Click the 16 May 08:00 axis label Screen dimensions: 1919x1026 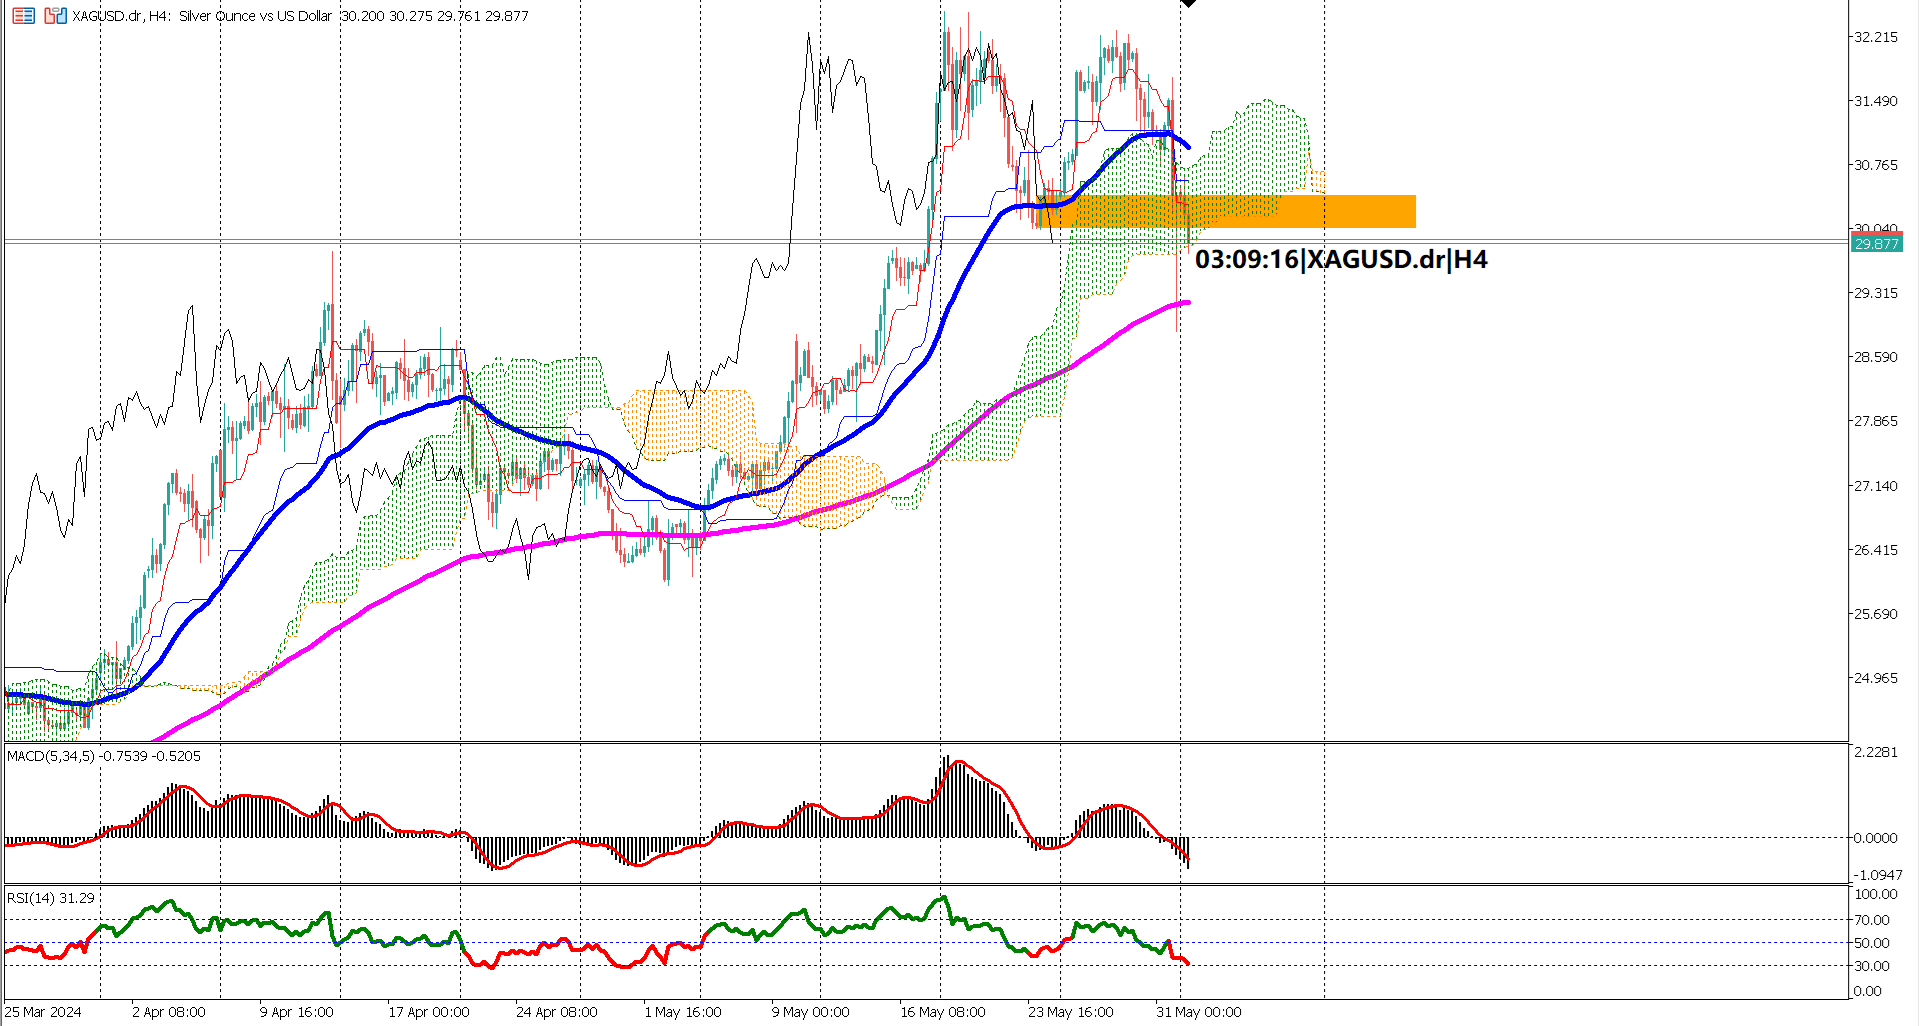click(x=941, y=1012)
